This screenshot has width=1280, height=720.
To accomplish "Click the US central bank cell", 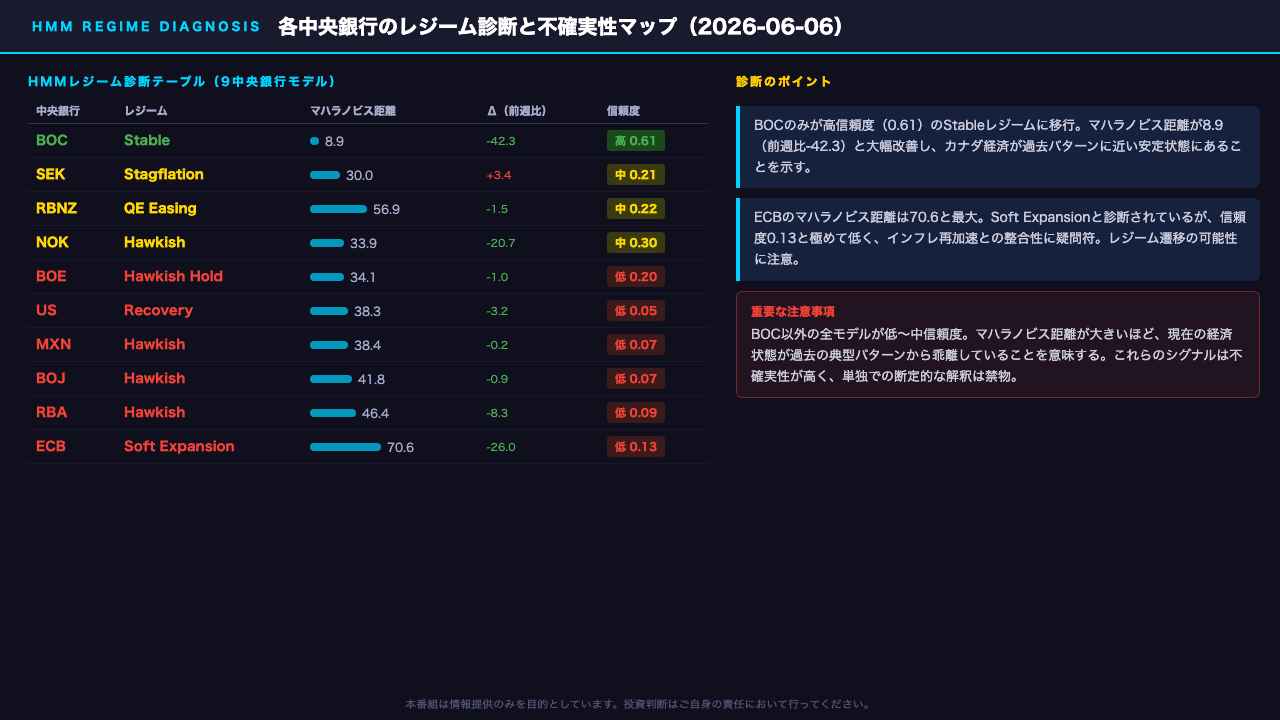I will tap(46, 311).
